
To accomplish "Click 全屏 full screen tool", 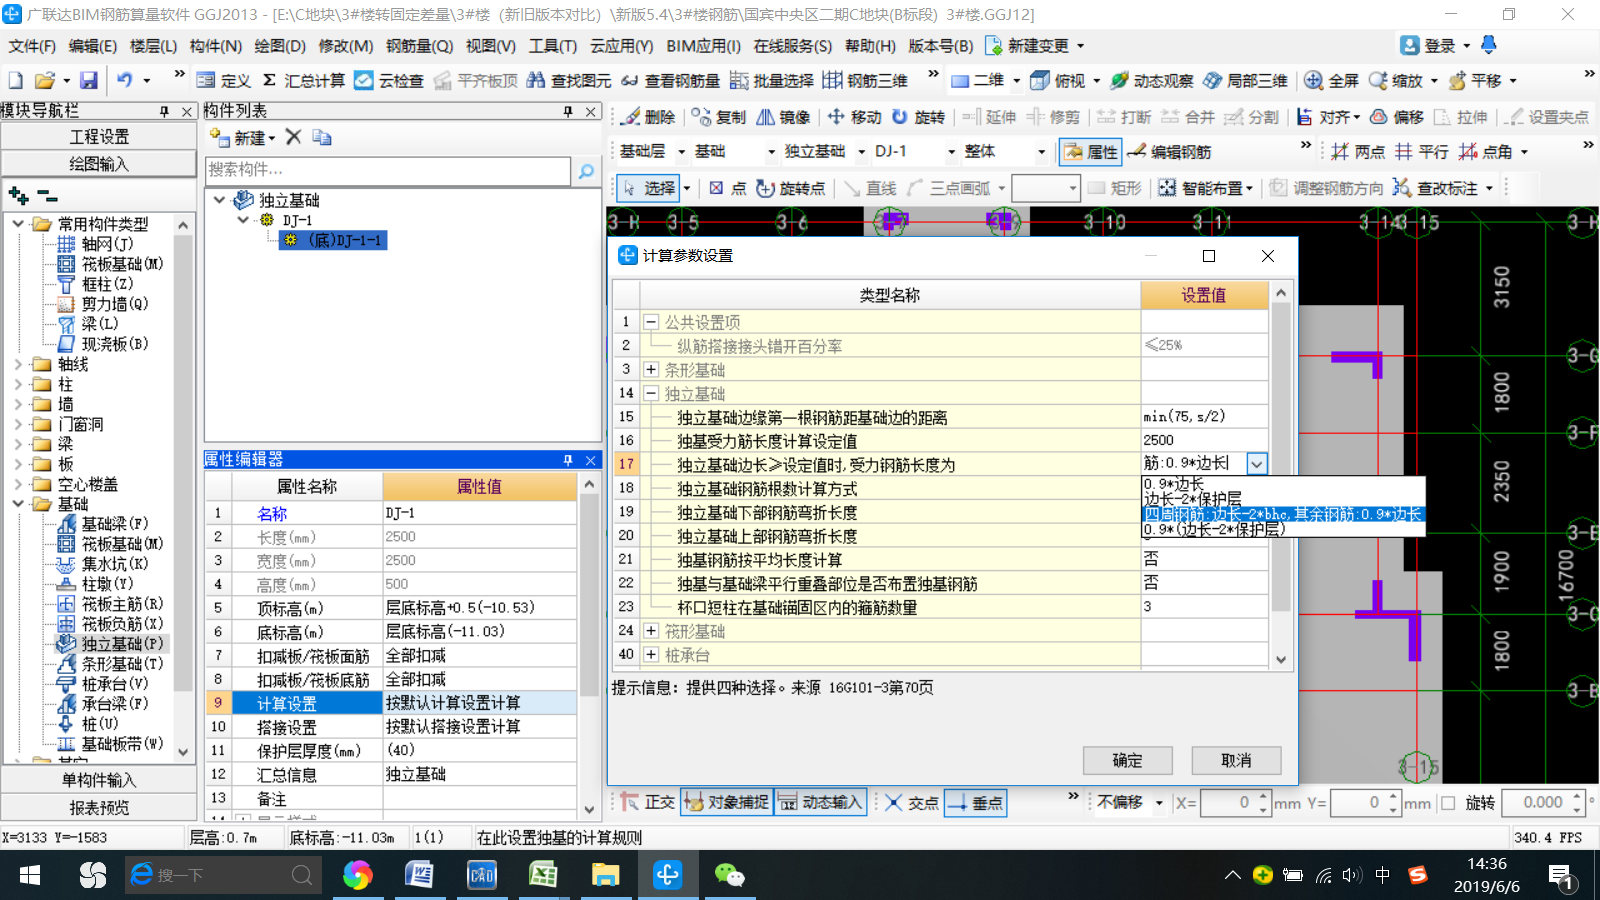I will click(x=1331, y=80).
